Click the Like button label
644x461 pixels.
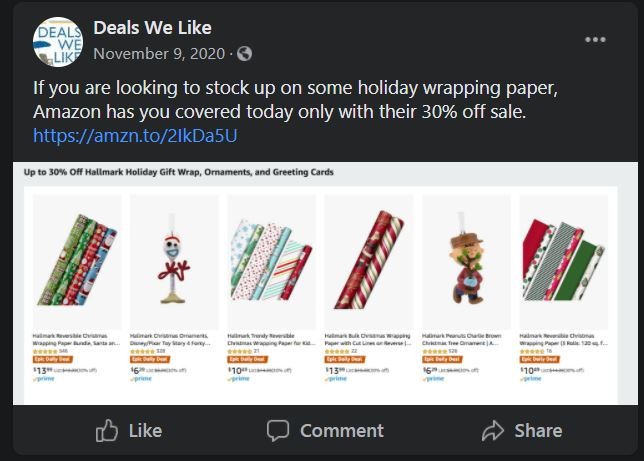point(145,431)
